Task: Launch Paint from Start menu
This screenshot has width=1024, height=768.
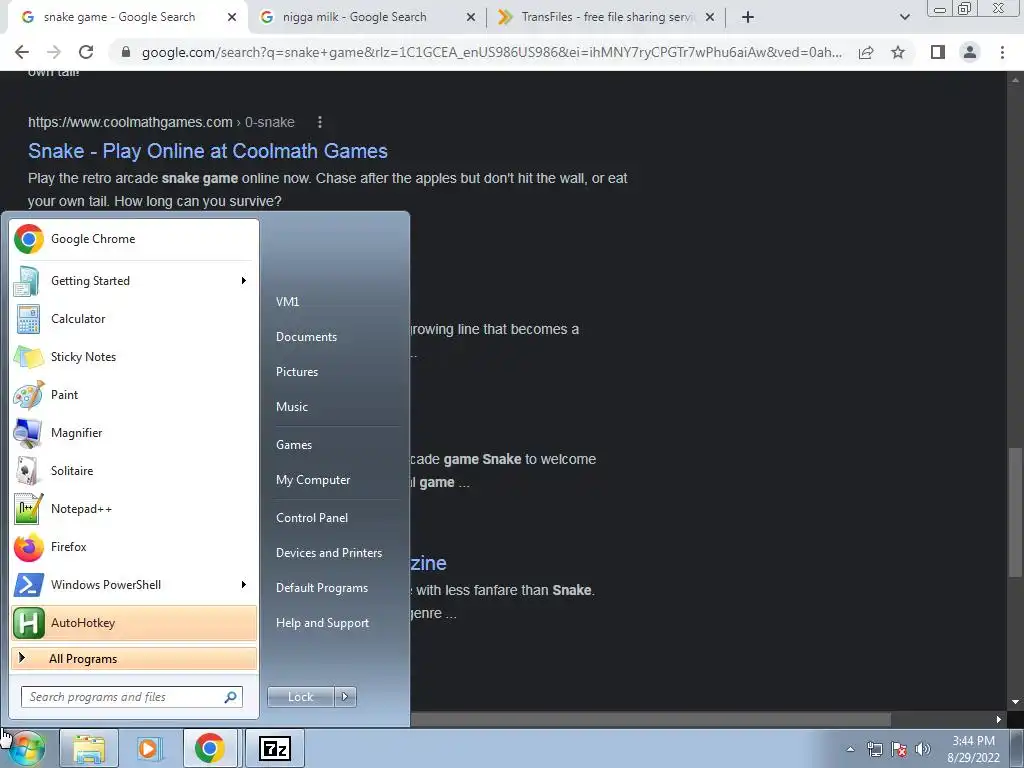Action: tap(134, 394)
